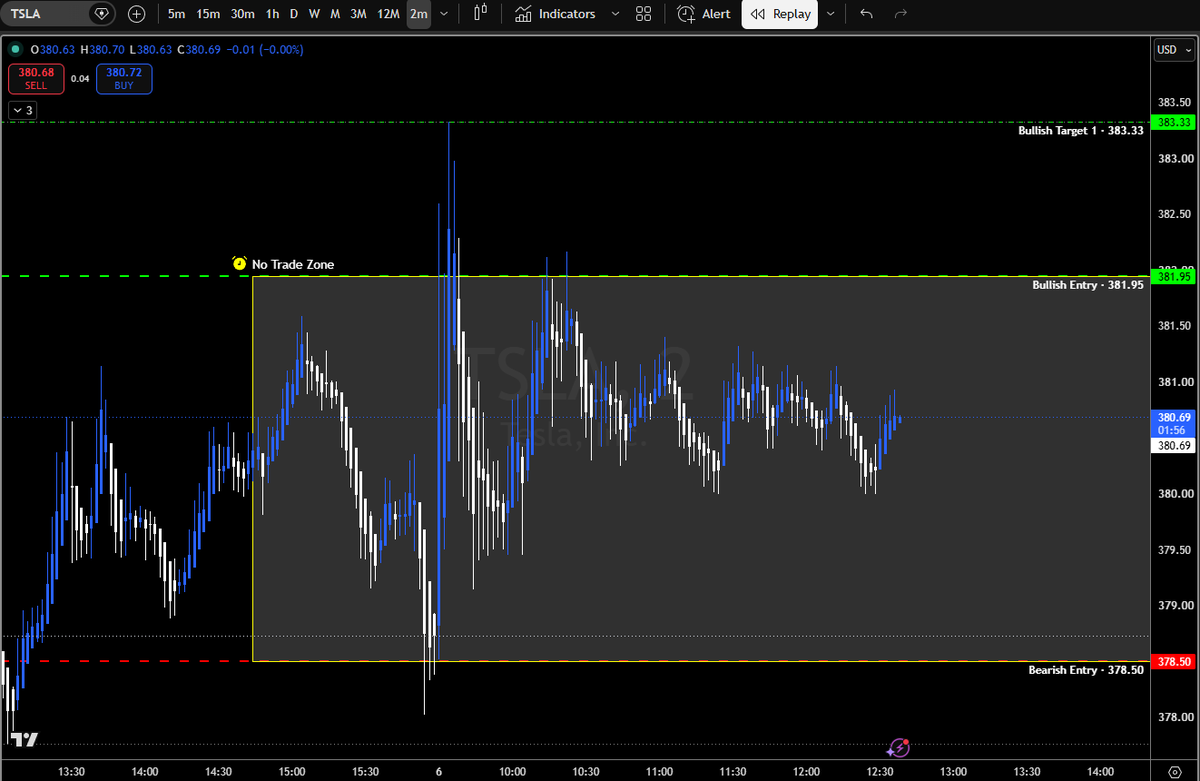Screen dimensions: 1200x781
Task: Open the TSLA symbol search
Action: click(x=27, y=14)
